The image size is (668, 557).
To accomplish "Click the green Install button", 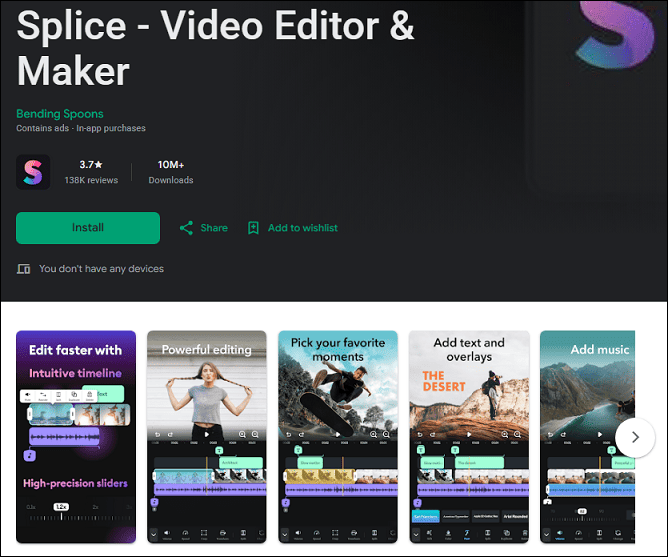I will (88, 228).
